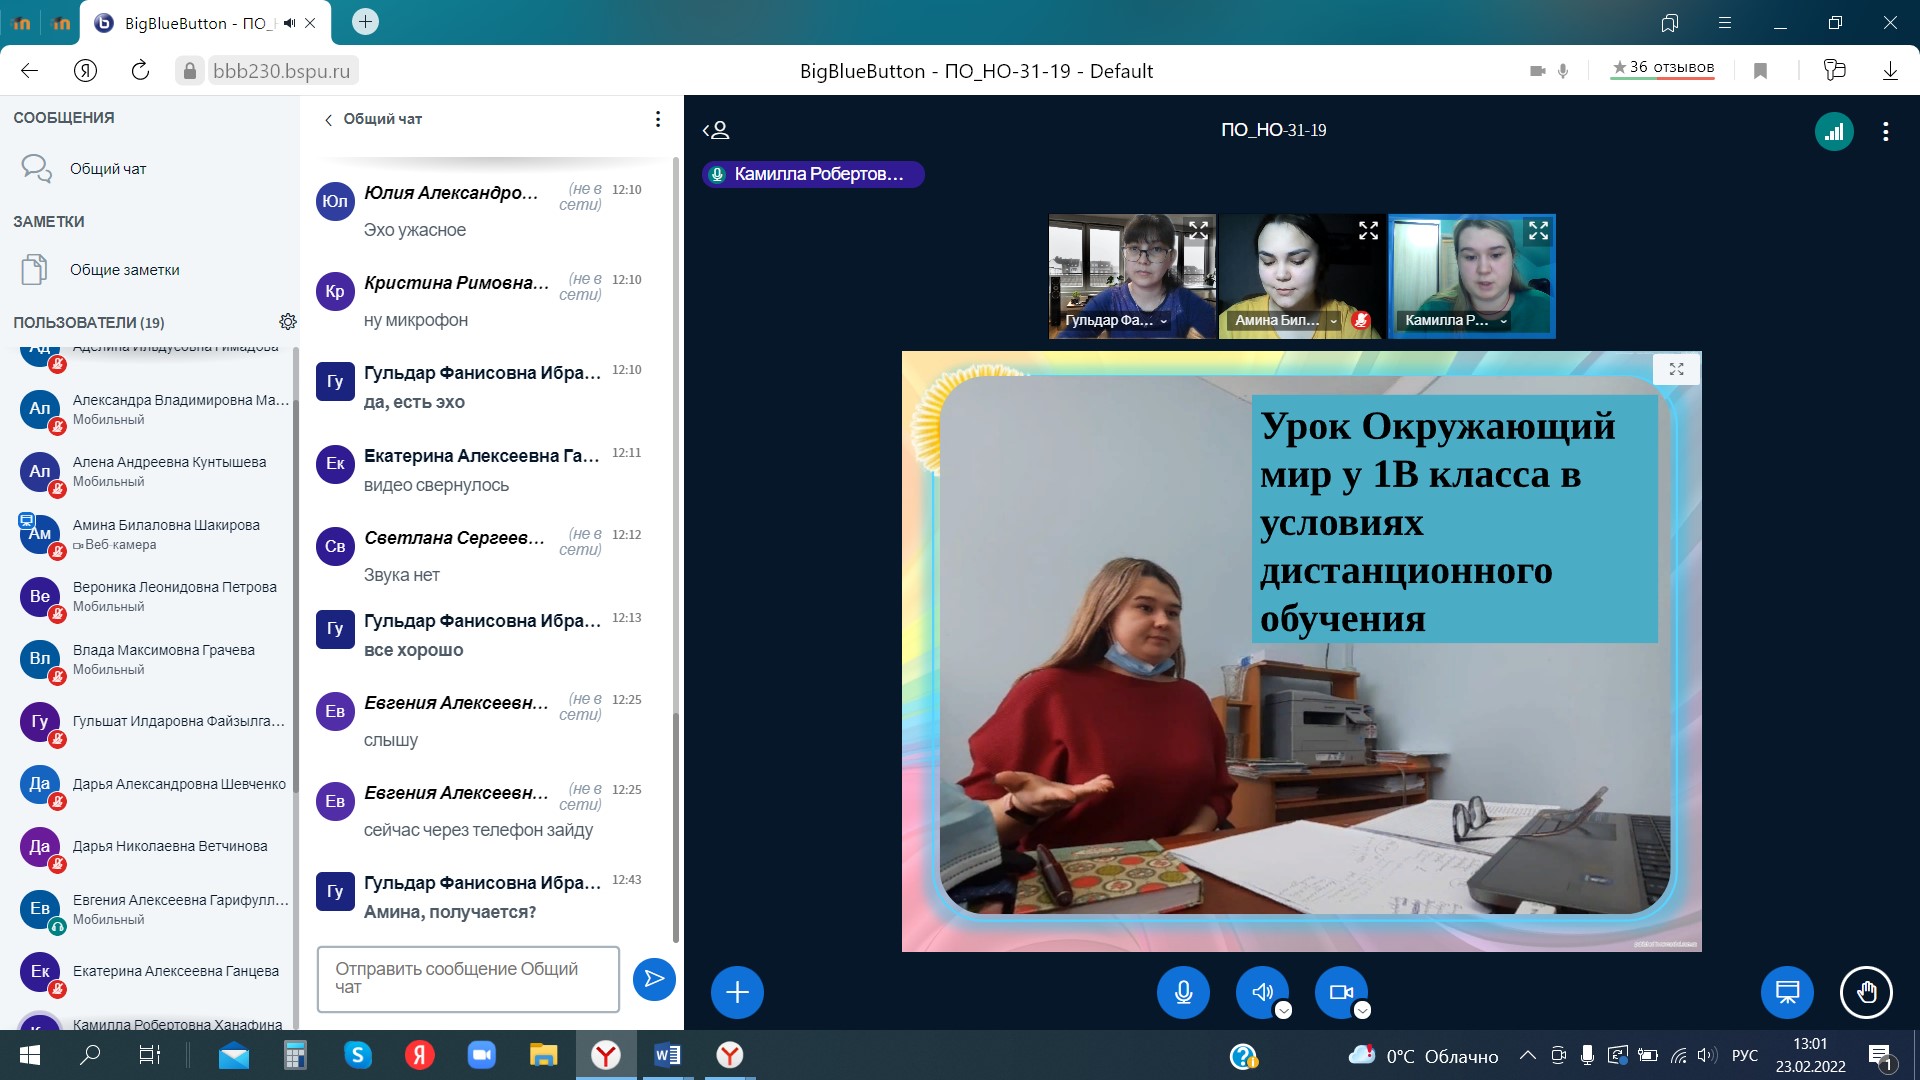The height and width of the screenshot is (1080, 1920).
Task: Click the raise hand icon
Action: [x=1866, y=992]
